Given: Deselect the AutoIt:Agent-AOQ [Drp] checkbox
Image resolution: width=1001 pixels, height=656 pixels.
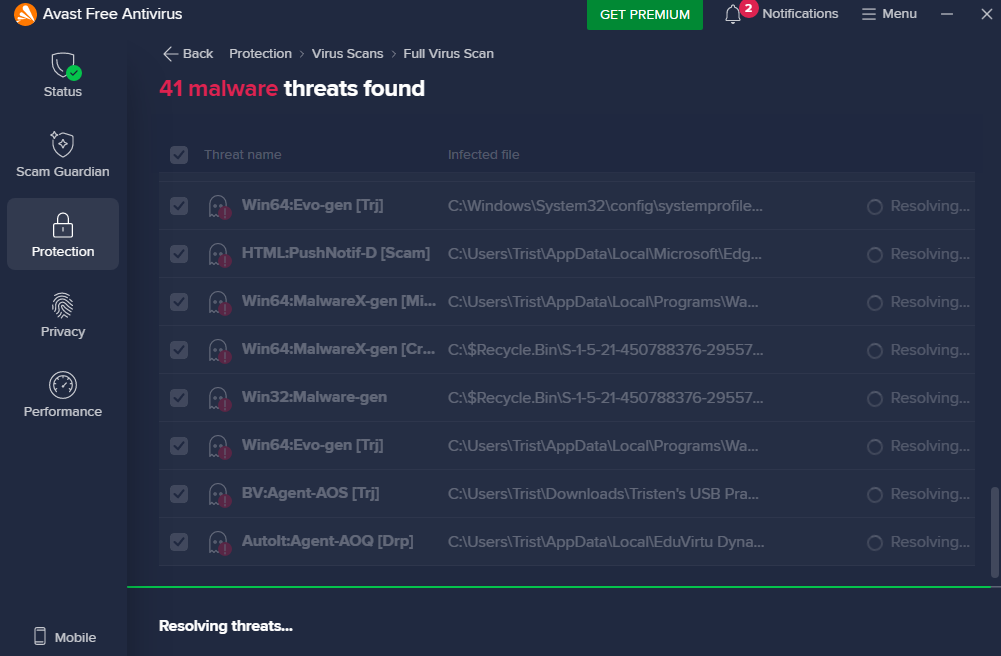Looking at the screenshot, I should [179, 542].
